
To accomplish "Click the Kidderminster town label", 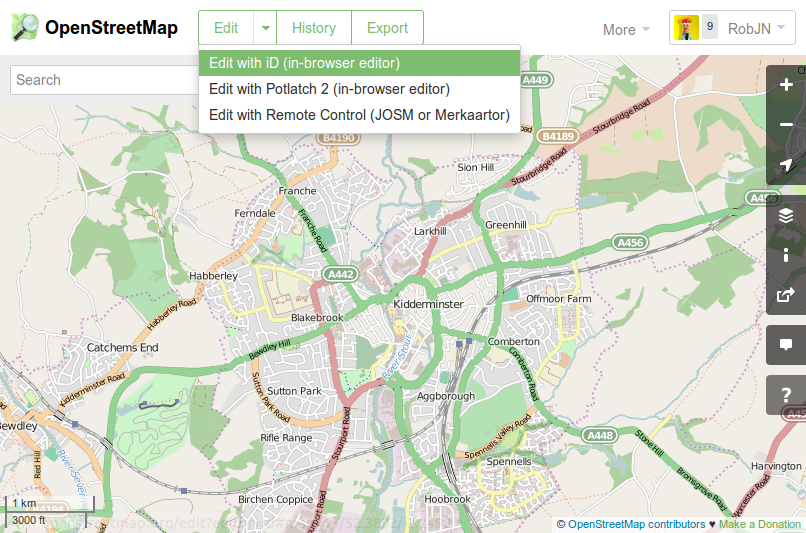I will click(428, 304).
